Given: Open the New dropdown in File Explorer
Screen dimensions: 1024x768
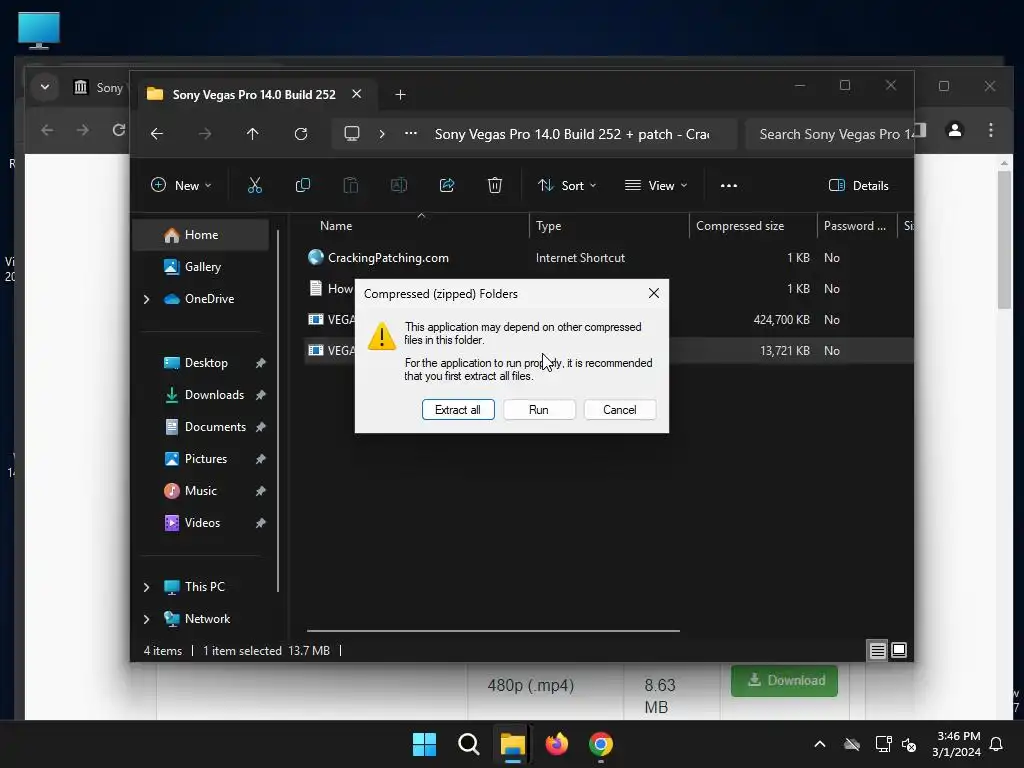Looking at the screenshot, I should [x=181, y=185].
